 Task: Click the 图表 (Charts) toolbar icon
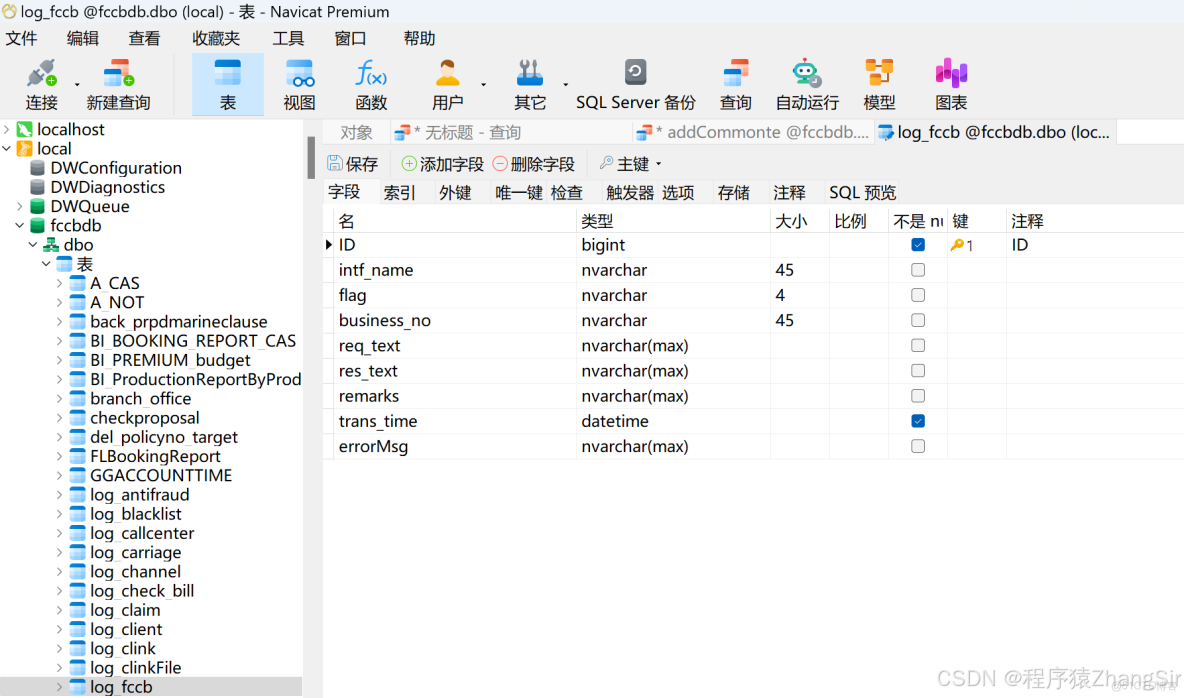coord(950,83)
